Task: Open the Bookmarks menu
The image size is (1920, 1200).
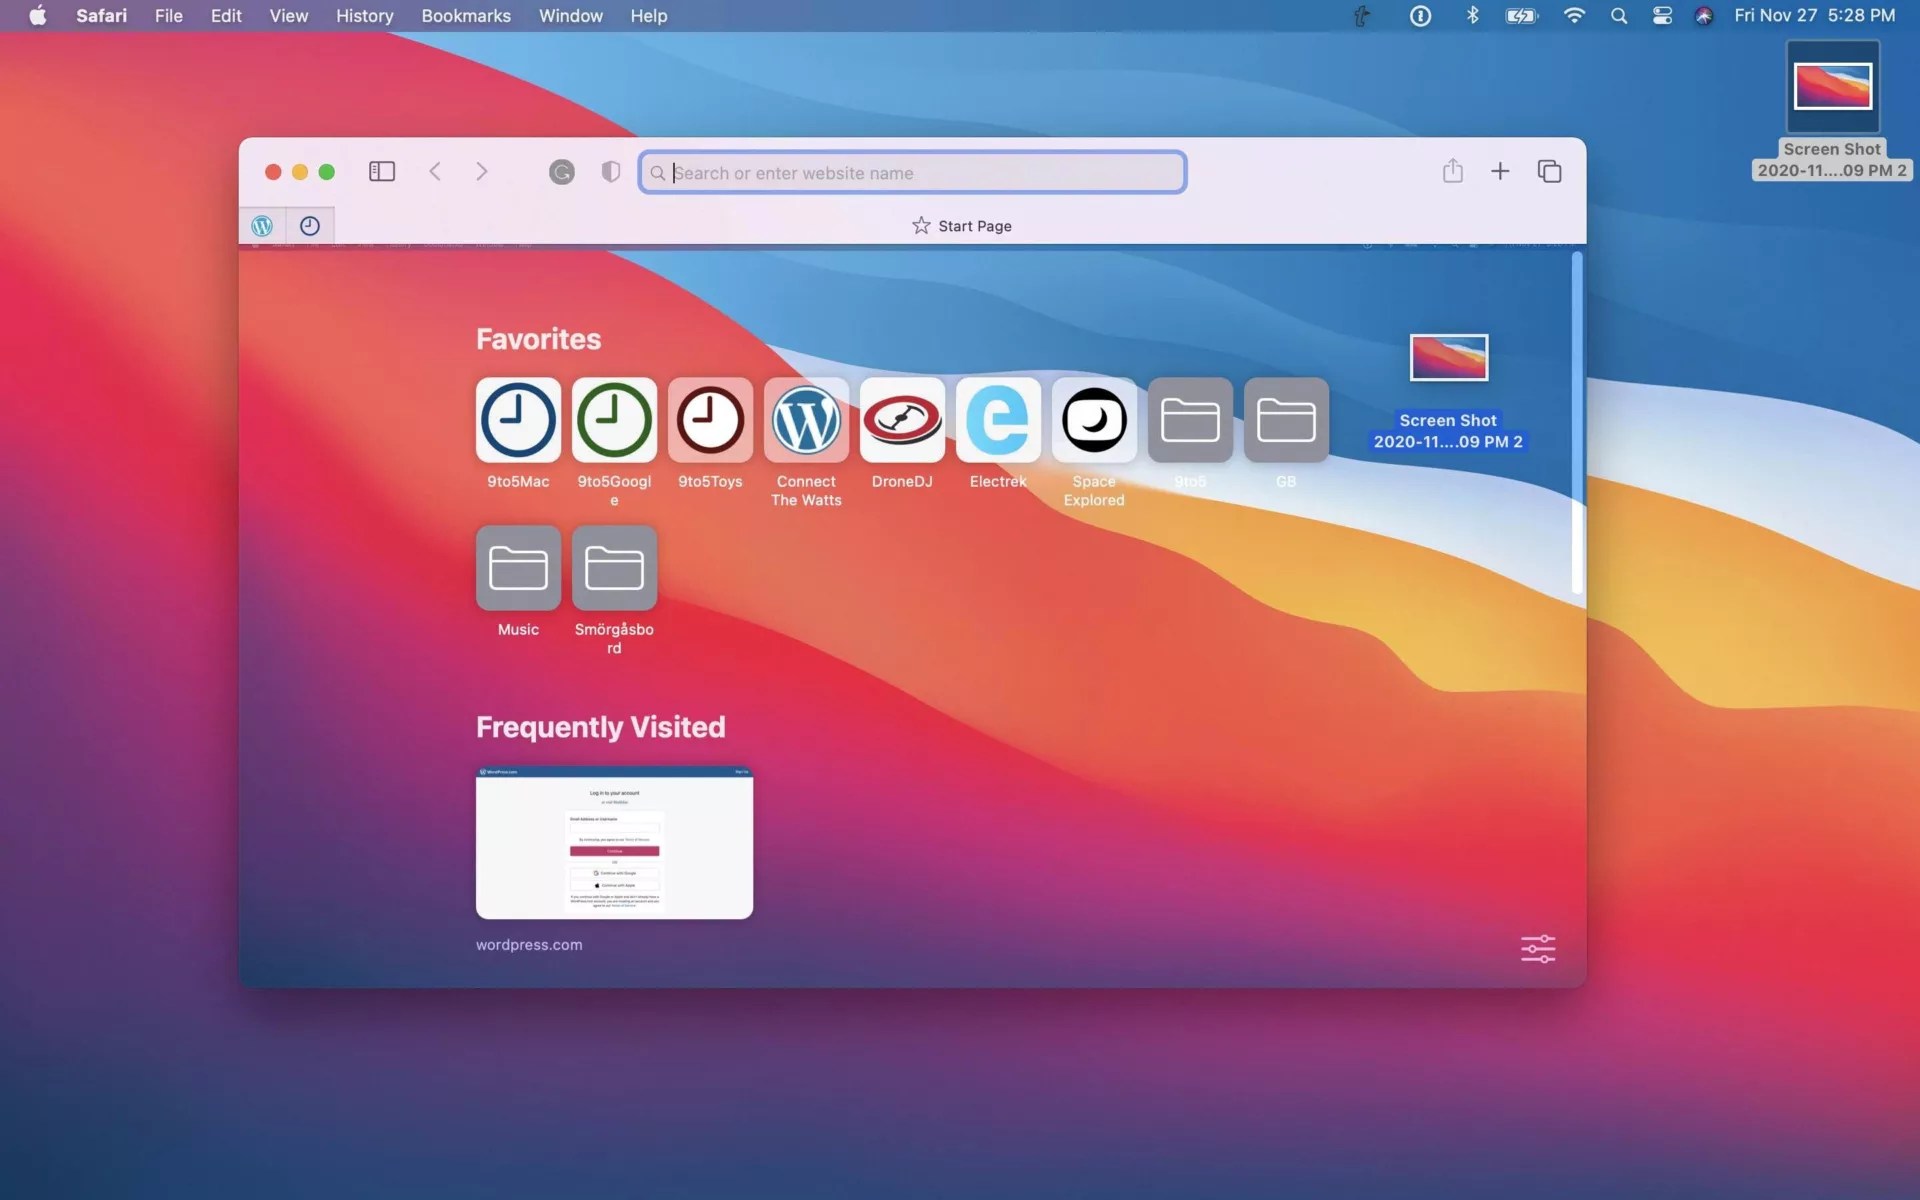Action: click(465, 16)
